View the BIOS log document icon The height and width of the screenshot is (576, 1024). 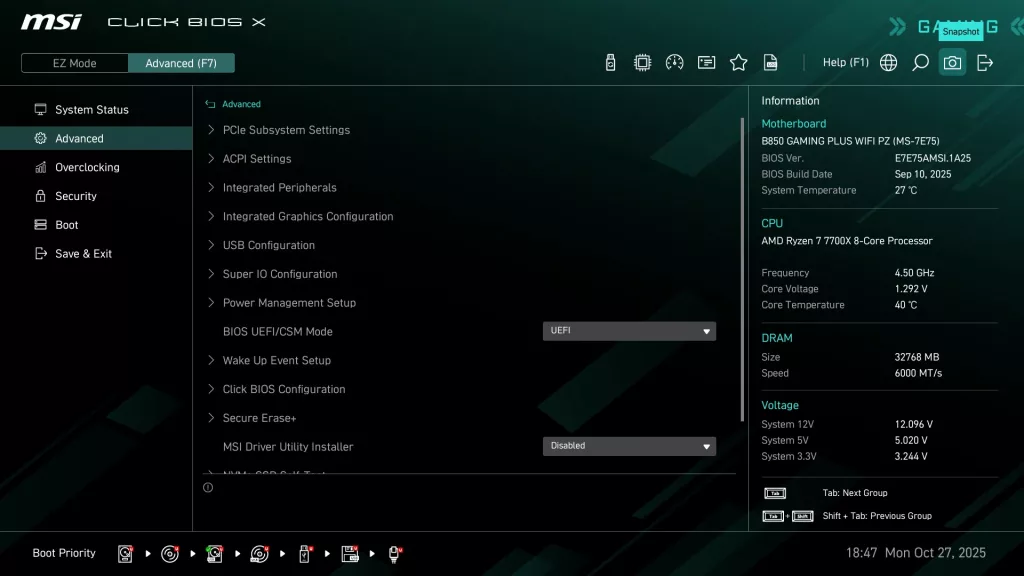click(770, 62)
